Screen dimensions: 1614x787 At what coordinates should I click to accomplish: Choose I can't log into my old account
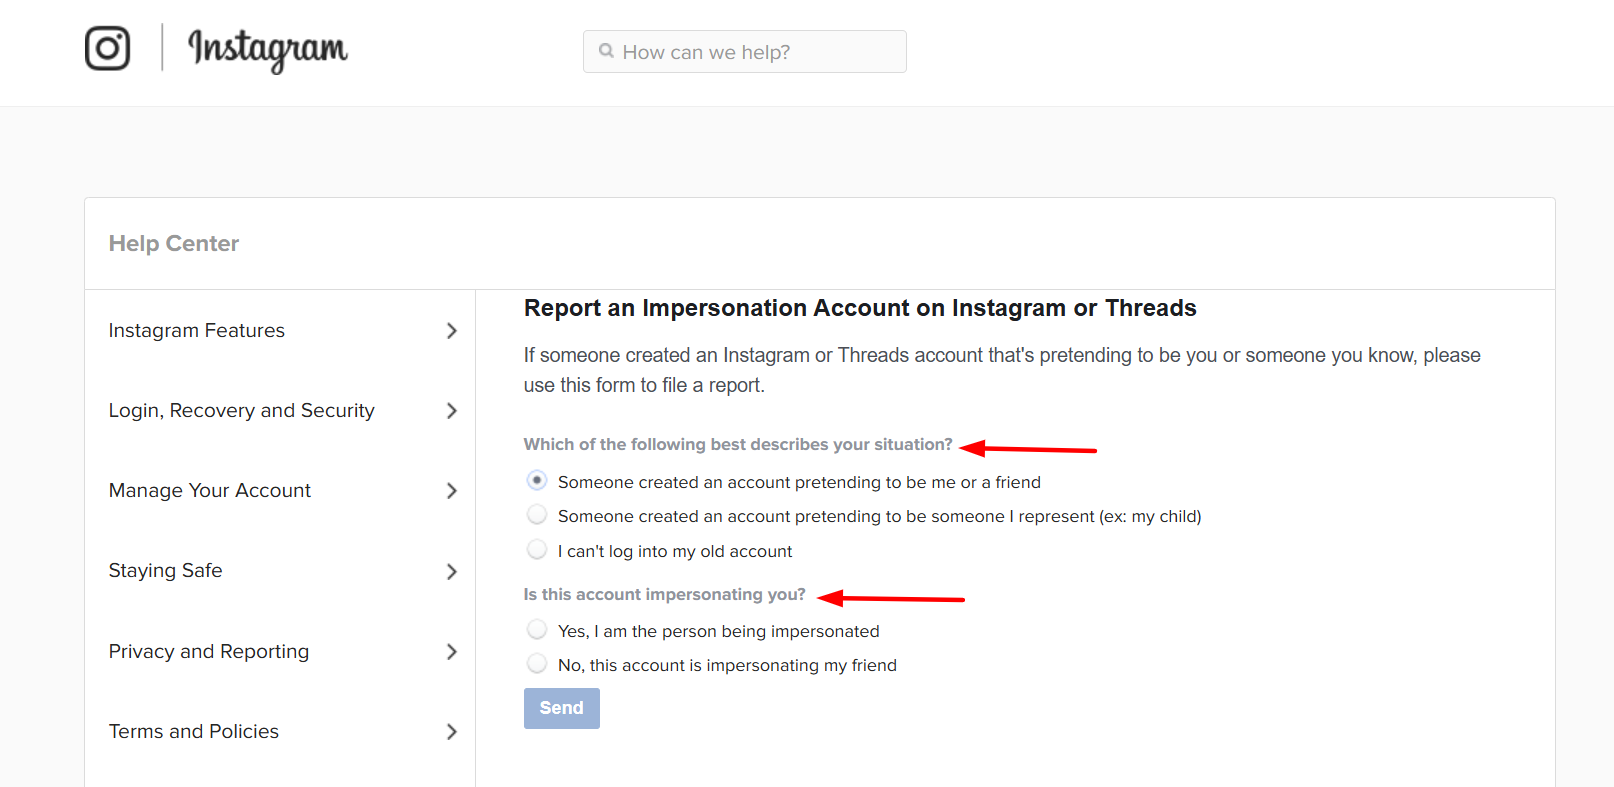(537, 549)
